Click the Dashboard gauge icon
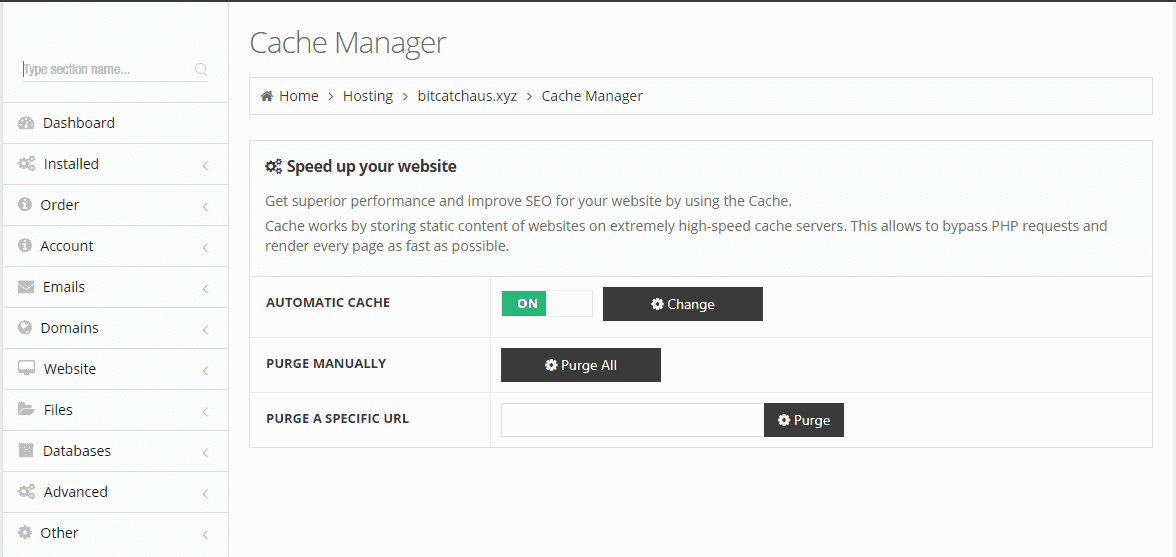The image size is (1176, 557). pyautogui.click(x=26, y=123)
